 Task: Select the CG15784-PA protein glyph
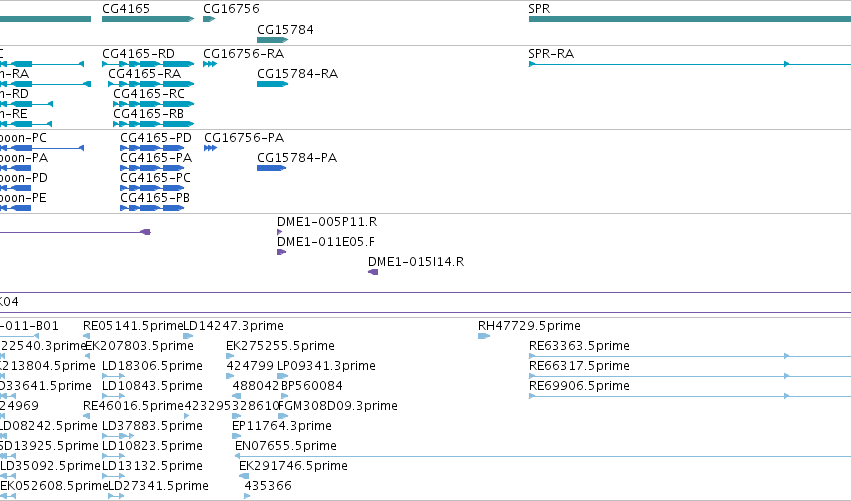click(x=271, y=168)
